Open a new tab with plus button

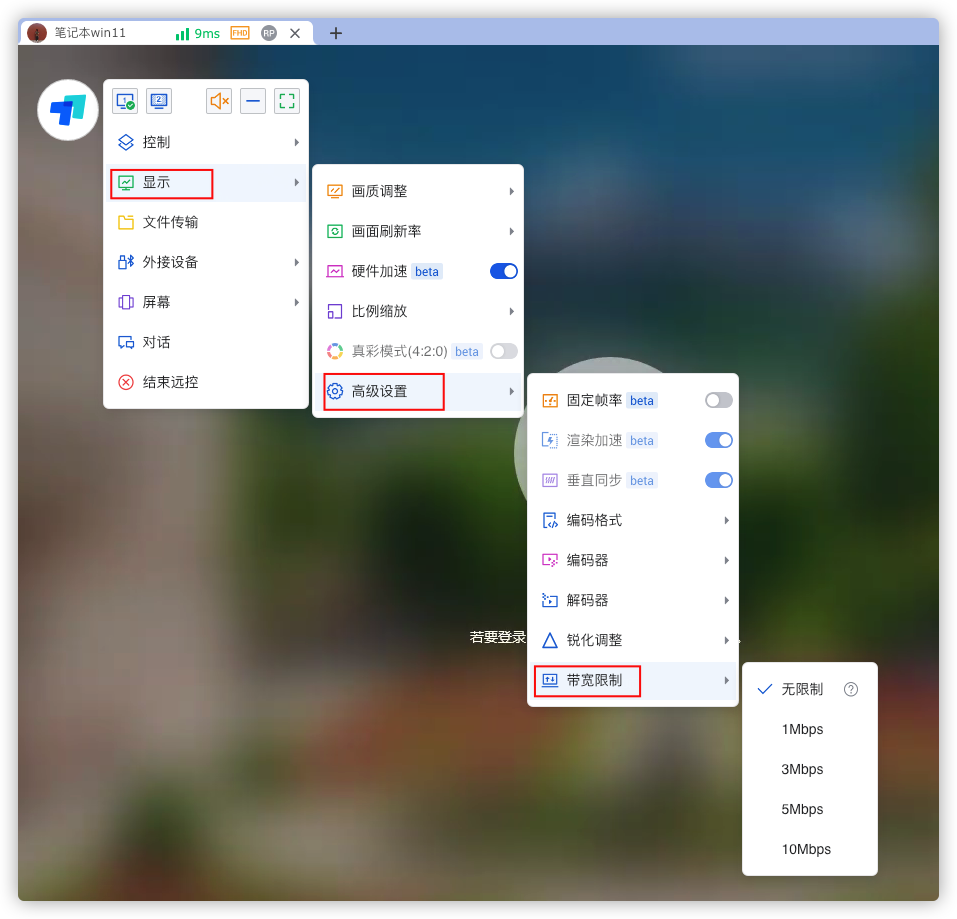coord(336,33)
